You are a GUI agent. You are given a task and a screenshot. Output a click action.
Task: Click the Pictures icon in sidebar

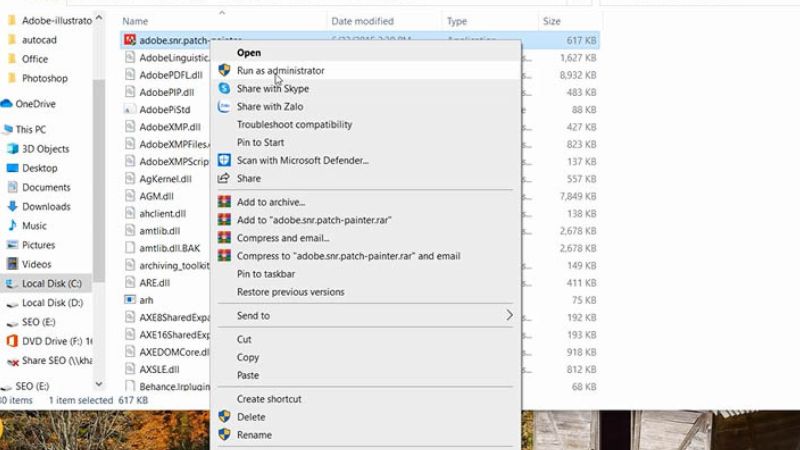click(12, 245)
